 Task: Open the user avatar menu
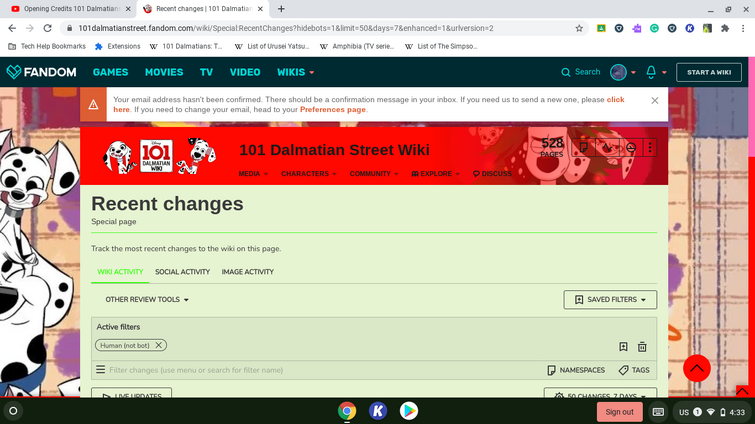[x=618, y=72]
